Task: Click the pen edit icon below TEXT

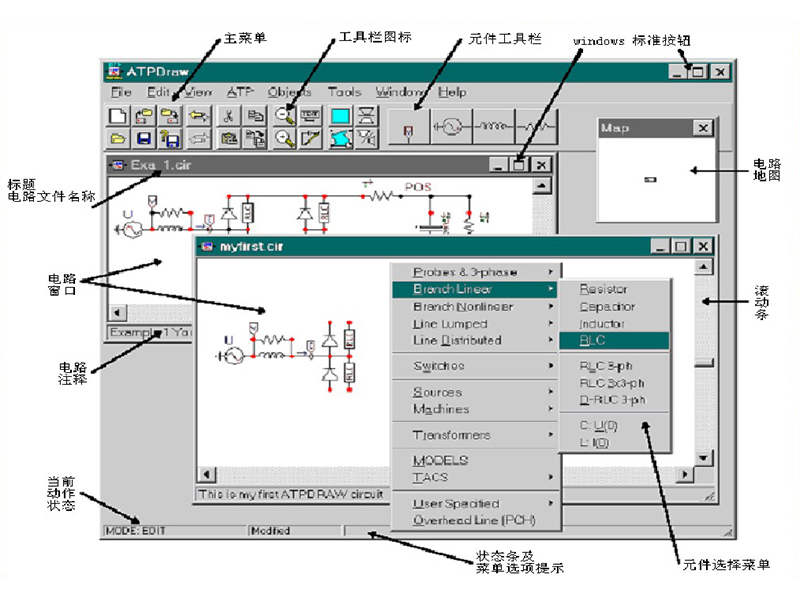Action: point(310,138)
